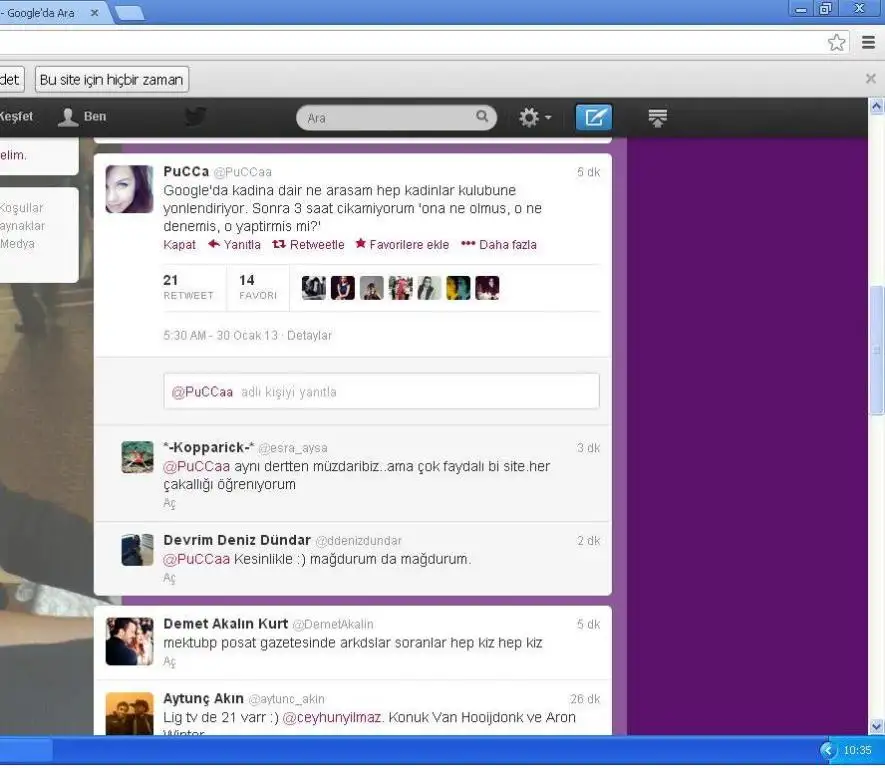Reply using the Yanıtla arrow

click(234, 245)
